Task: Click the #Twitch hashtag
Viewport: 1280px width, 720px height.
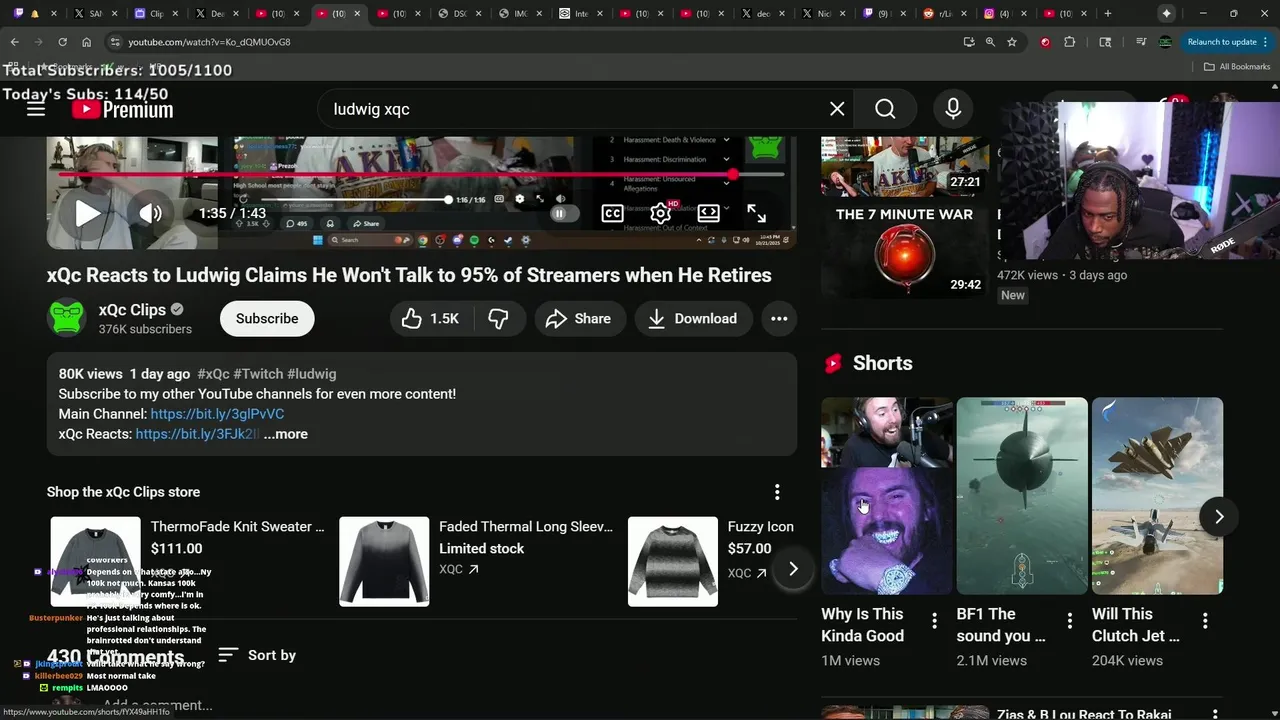Action: pyautogui.click(x=258, y=374)
